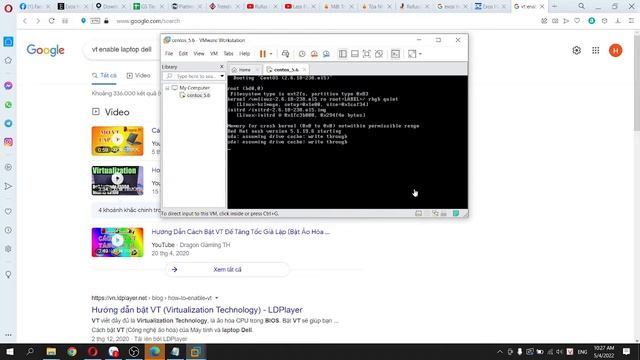Play the Virtualization video thumbnail
640x360 pixels.
(118, 180)
